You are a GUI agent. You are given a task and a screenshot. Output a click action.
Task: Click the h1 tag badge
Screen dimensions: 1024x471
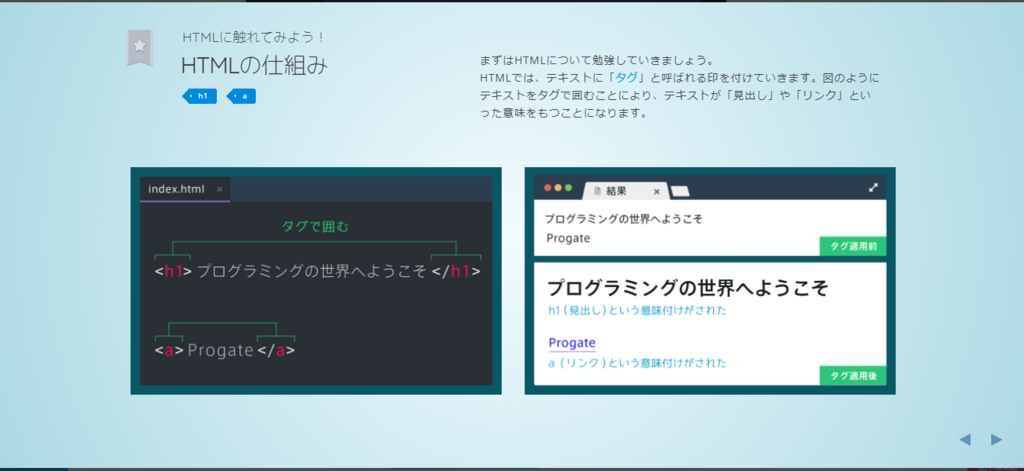(200, 97)
